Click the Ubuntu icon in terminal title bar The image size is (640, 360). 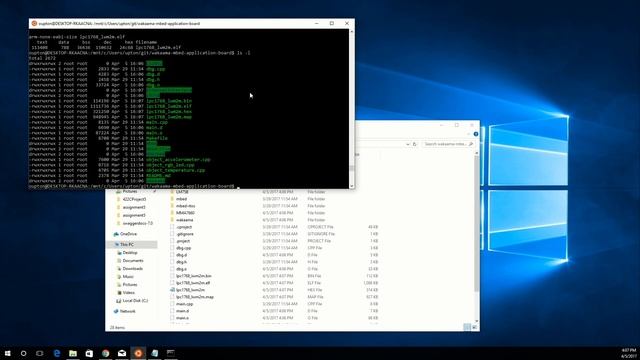34,24
